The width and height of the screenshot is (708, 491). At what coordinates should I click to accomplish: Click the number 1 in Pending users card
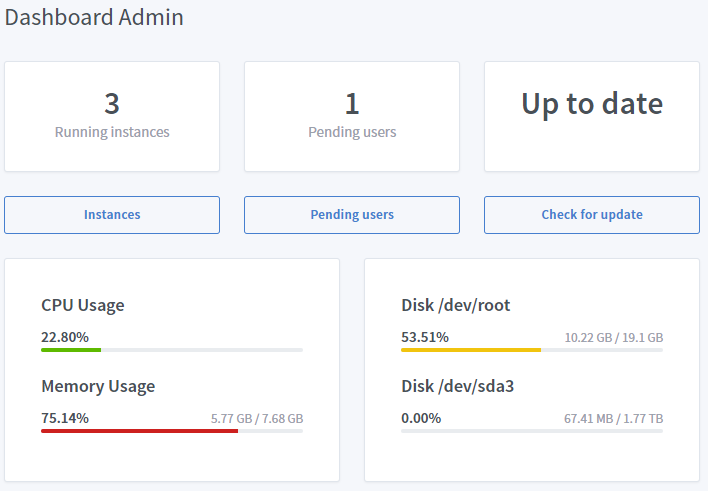pos(352,103)
